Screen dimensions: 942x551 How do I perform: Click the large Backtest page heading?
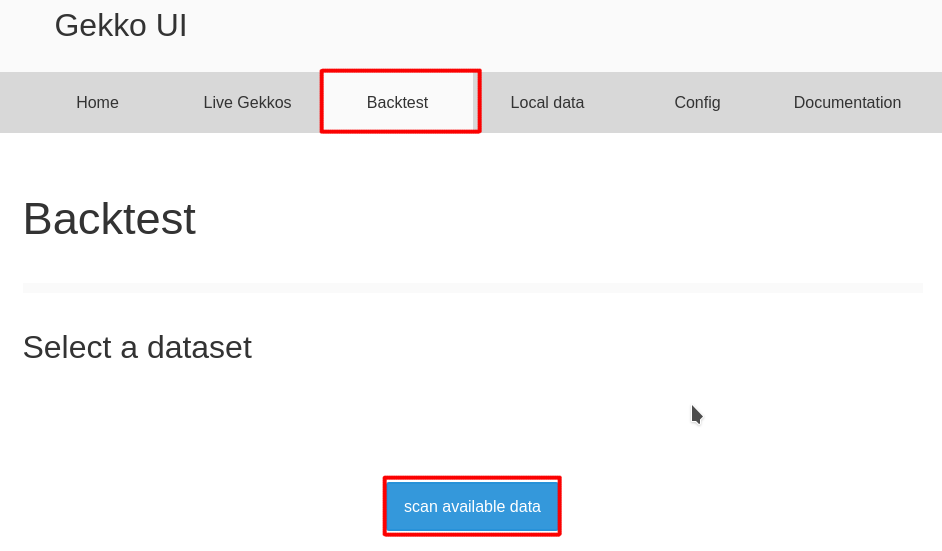[x=109, y=219]
